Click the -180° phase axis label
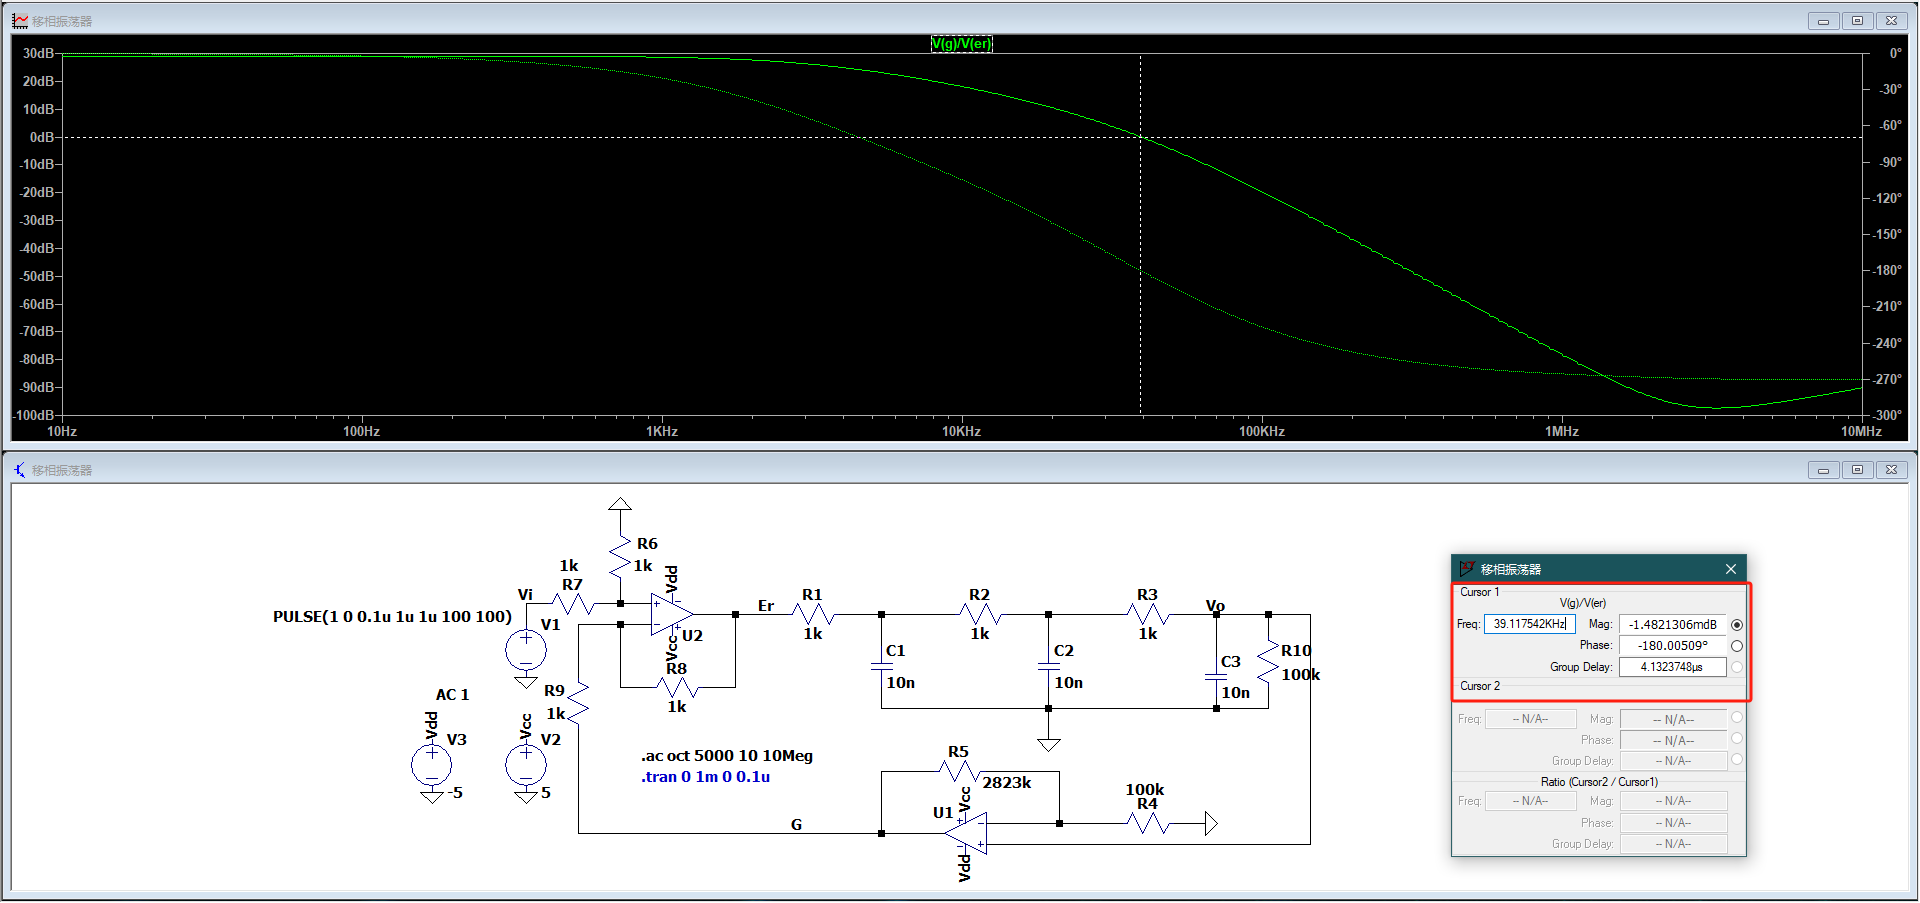This screenshot has width=1920, height=903. [x=1888, y=270]
